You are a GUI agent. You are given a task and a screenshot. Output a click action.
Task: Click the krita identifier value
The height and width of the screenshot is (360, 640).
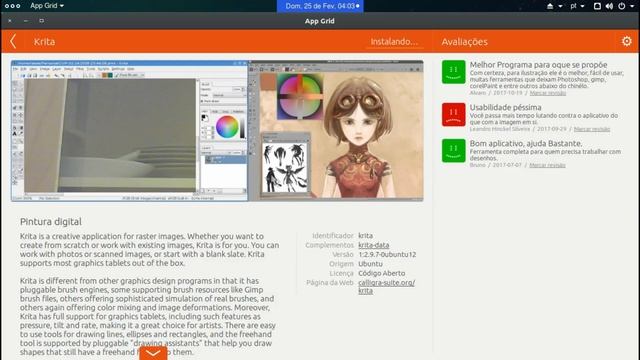point(365,236)
